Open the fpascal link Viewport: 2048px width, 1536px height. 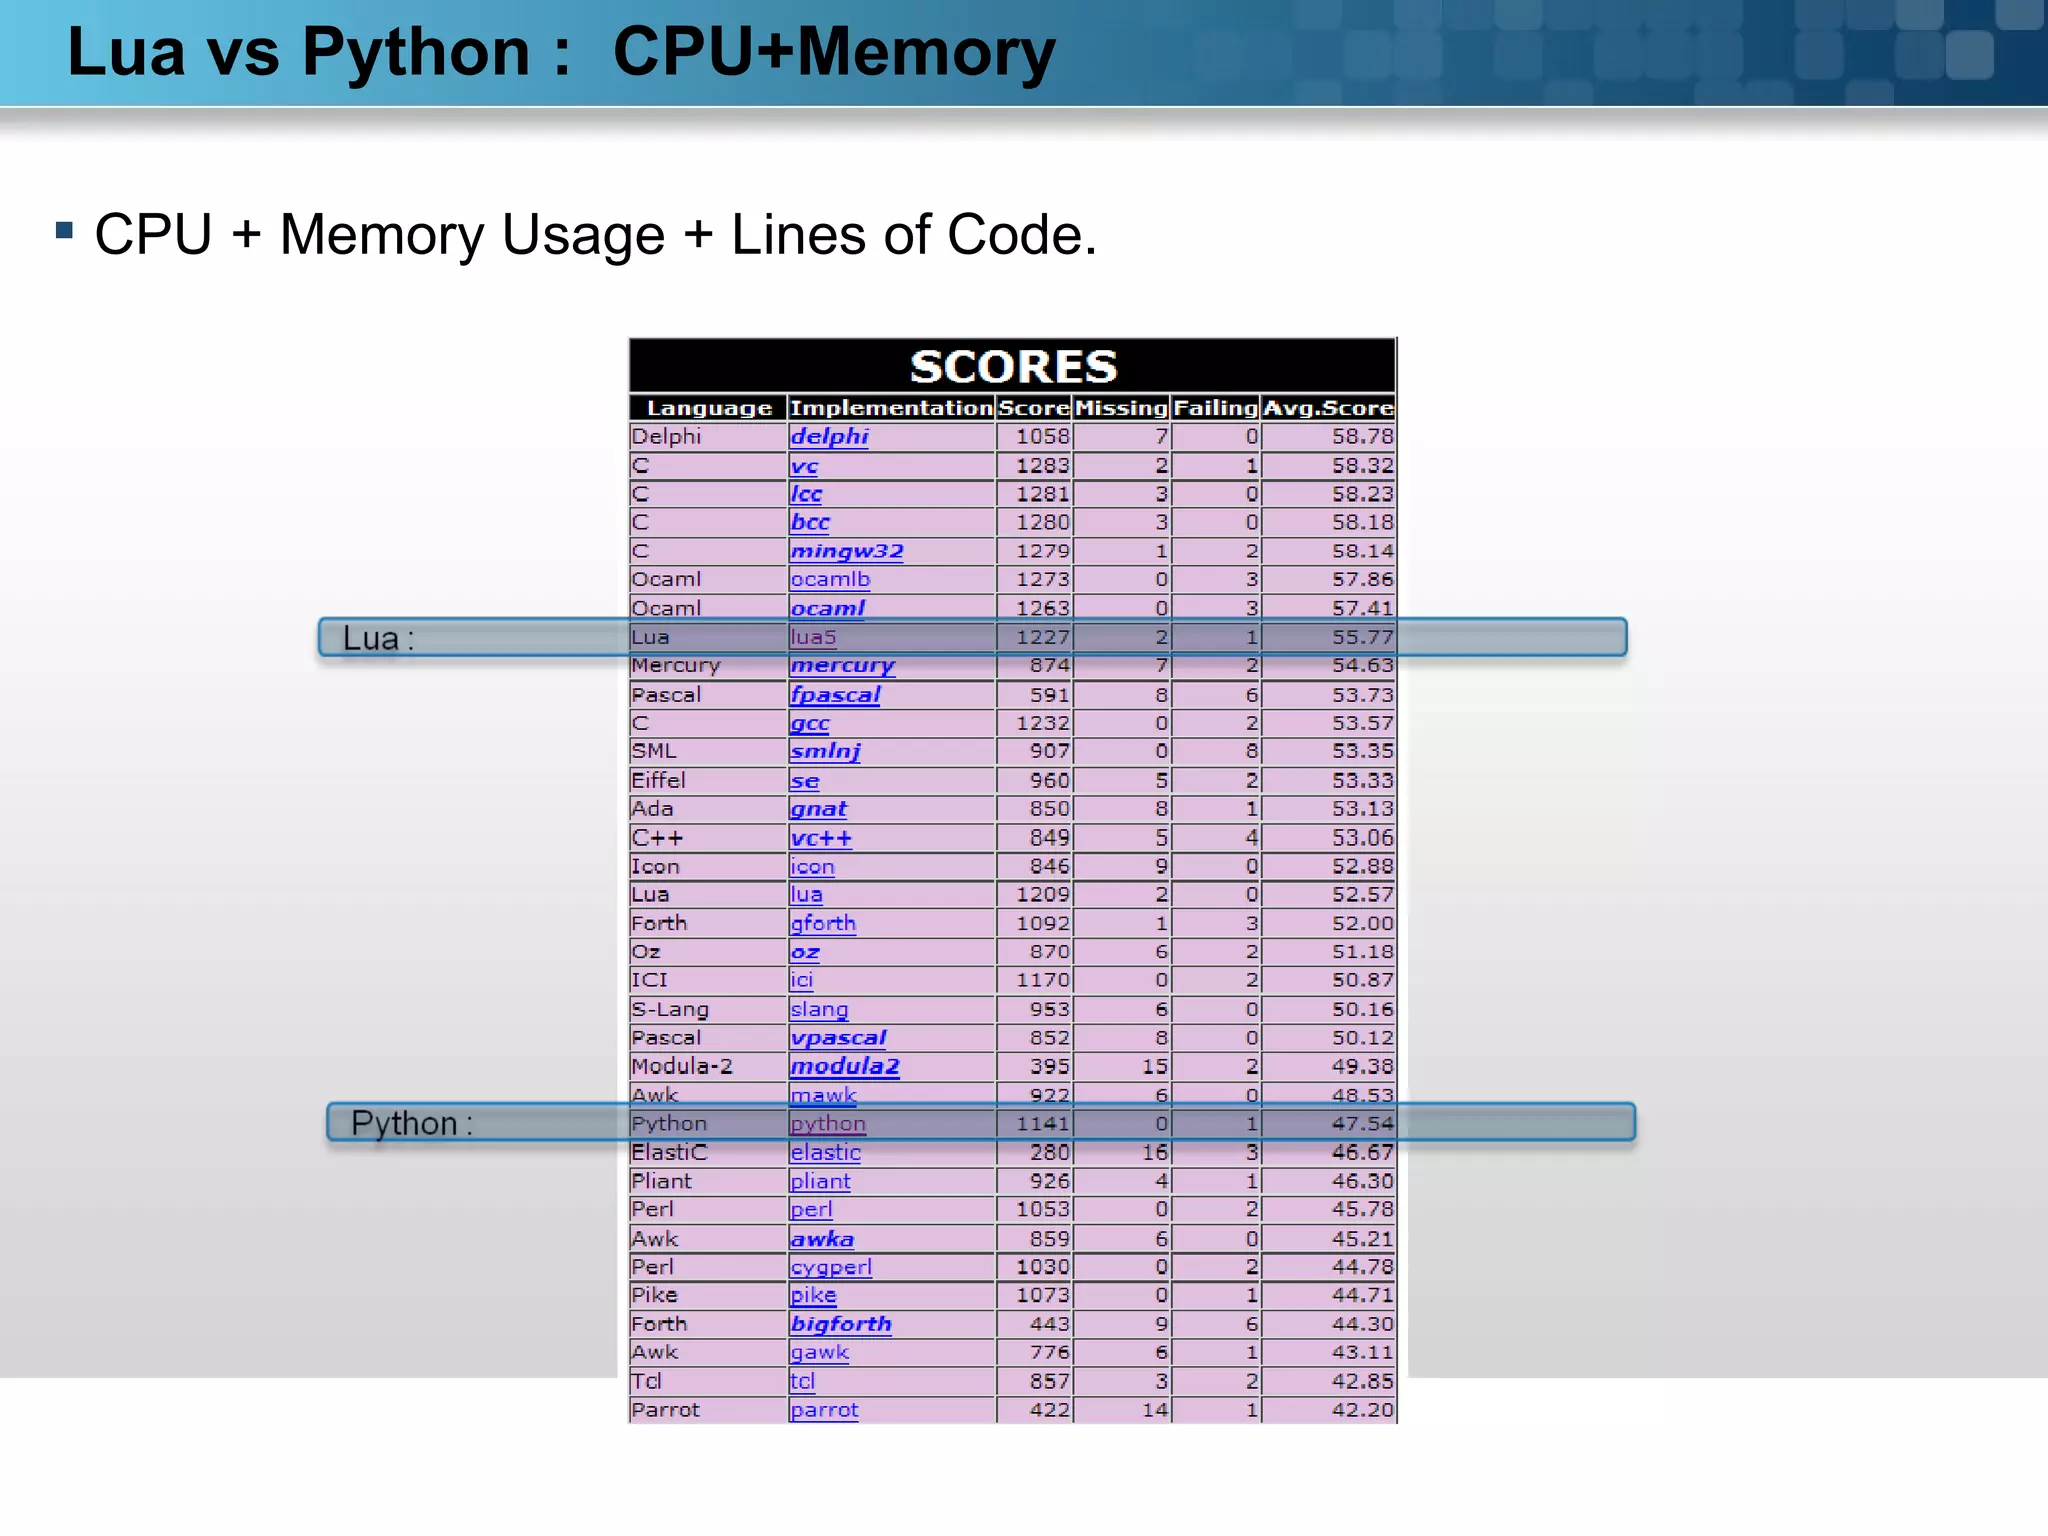click(x=835, y=695)
